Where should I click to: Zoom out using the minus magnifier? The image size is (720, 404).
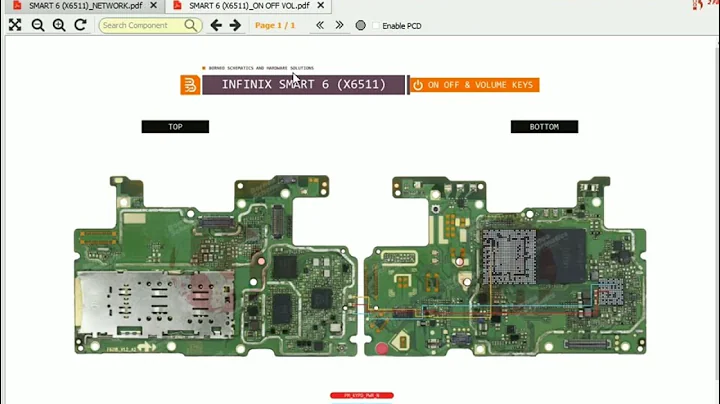[x=38, y=25]
